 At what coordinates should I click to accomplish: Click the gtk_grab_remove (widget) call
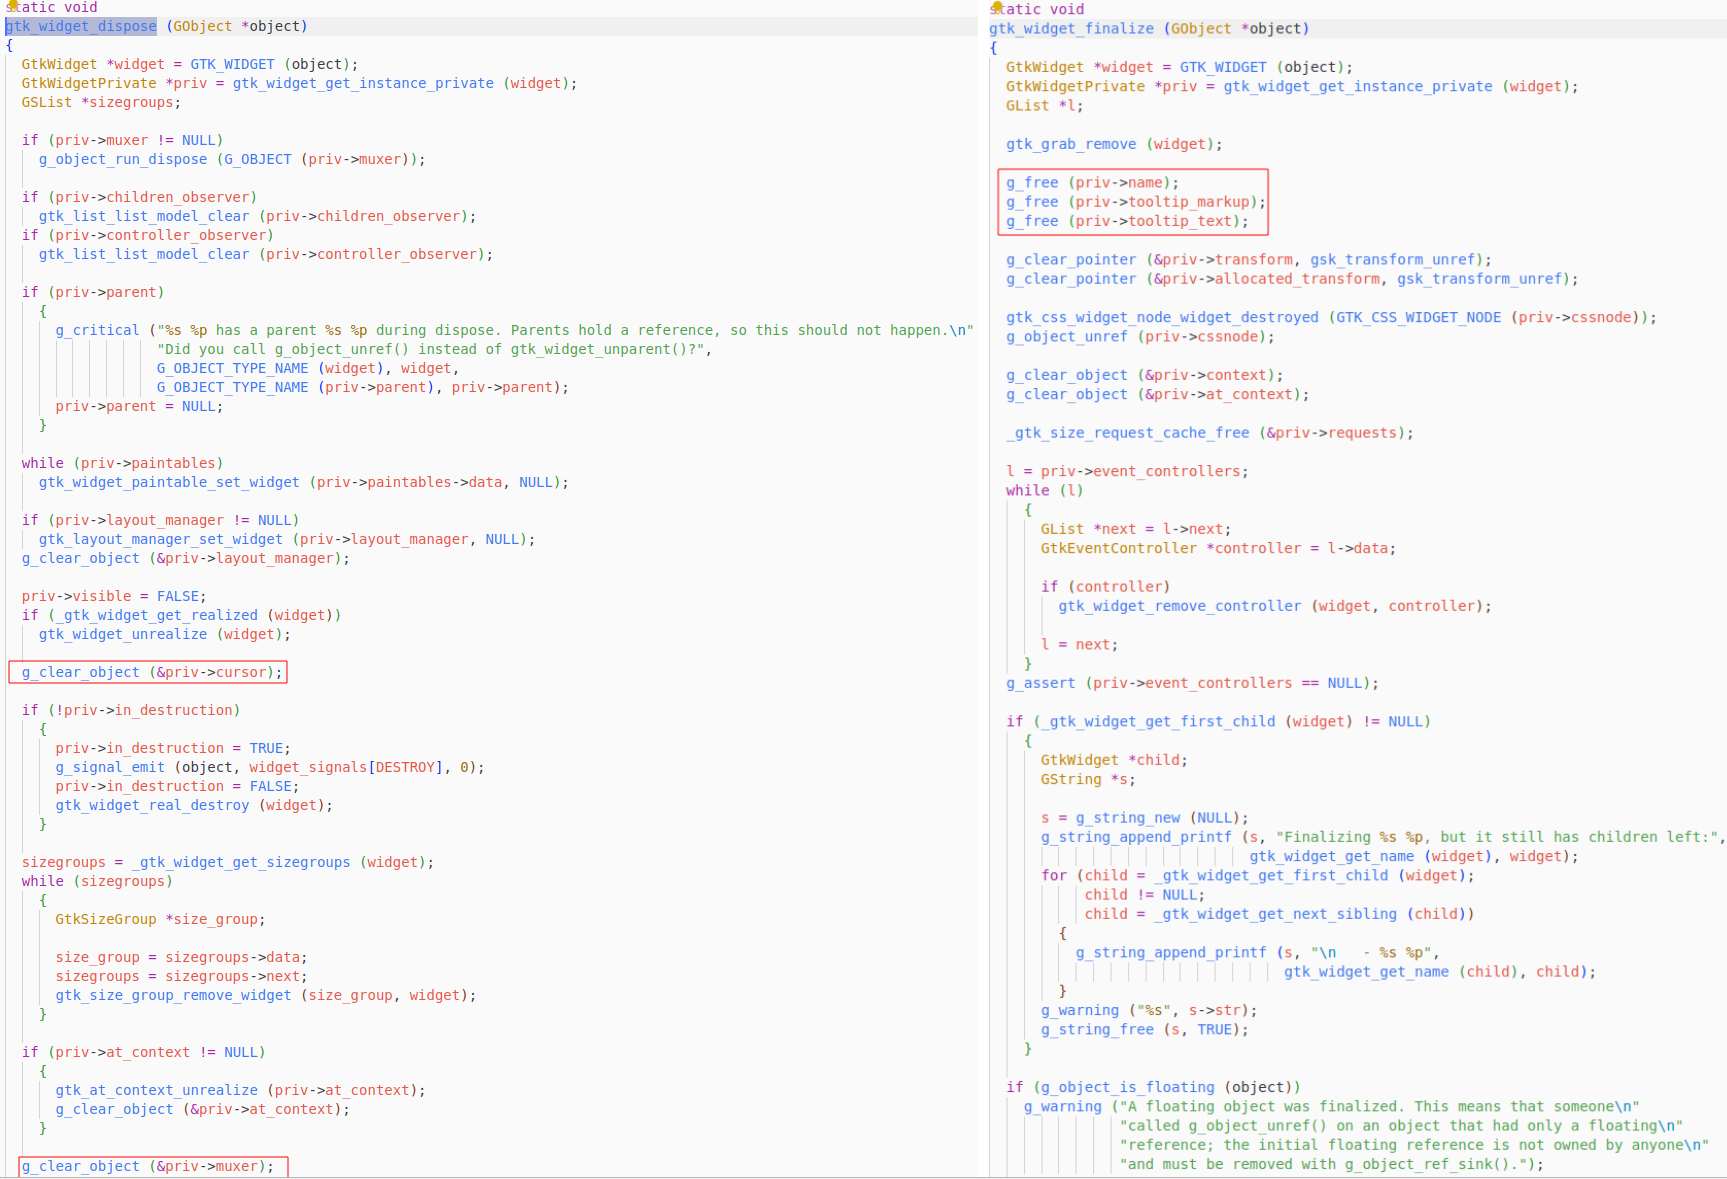click(x=1114, y=144)
